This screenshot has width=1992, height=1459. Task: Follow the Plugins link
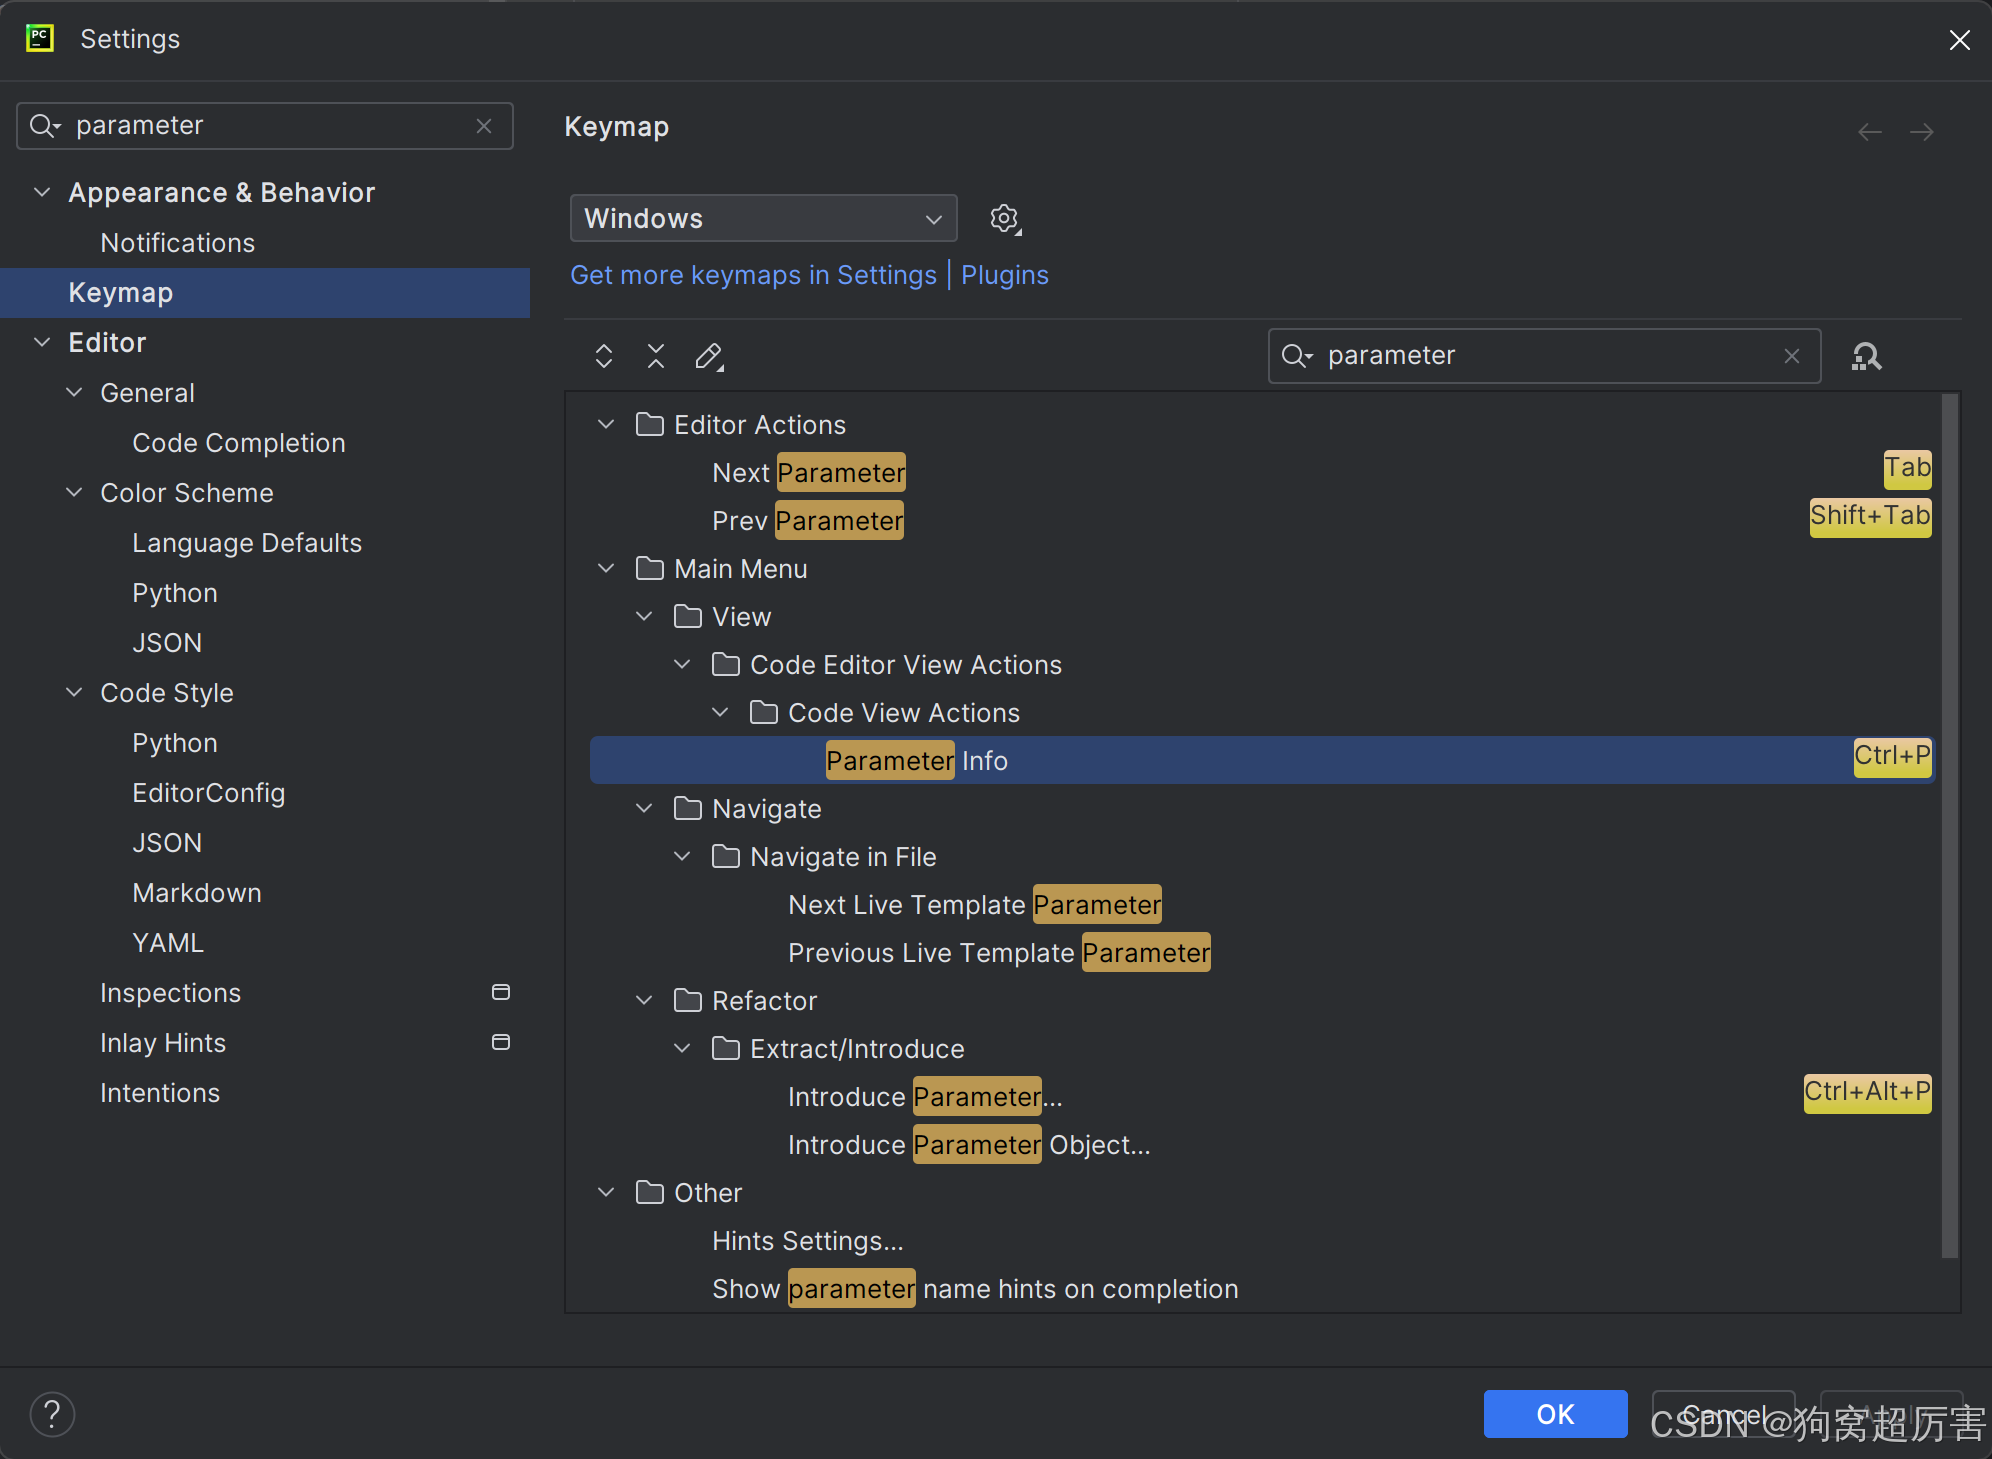[x=1004, y=275]
